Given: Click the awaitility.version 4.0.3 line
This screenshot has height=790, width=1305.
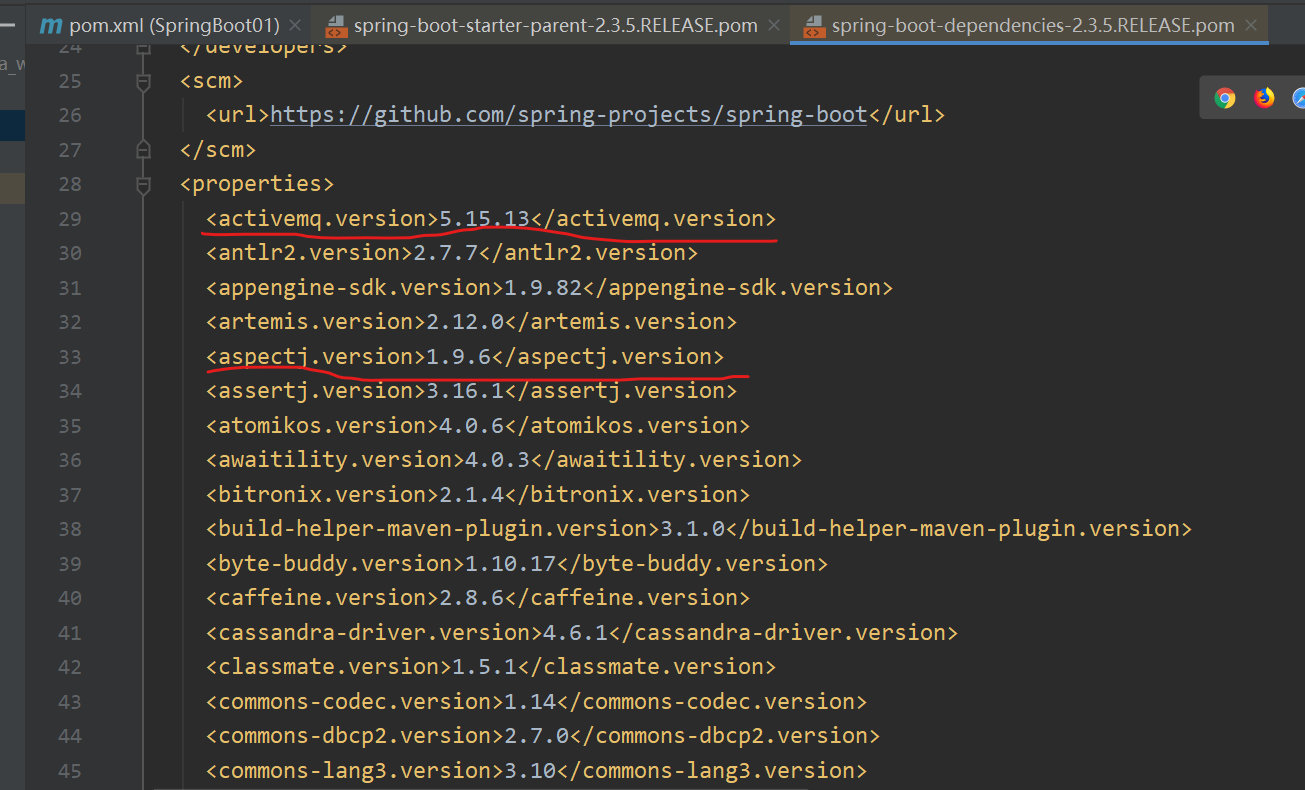Looking at the screenshot, I should click(x=504, y=459).
